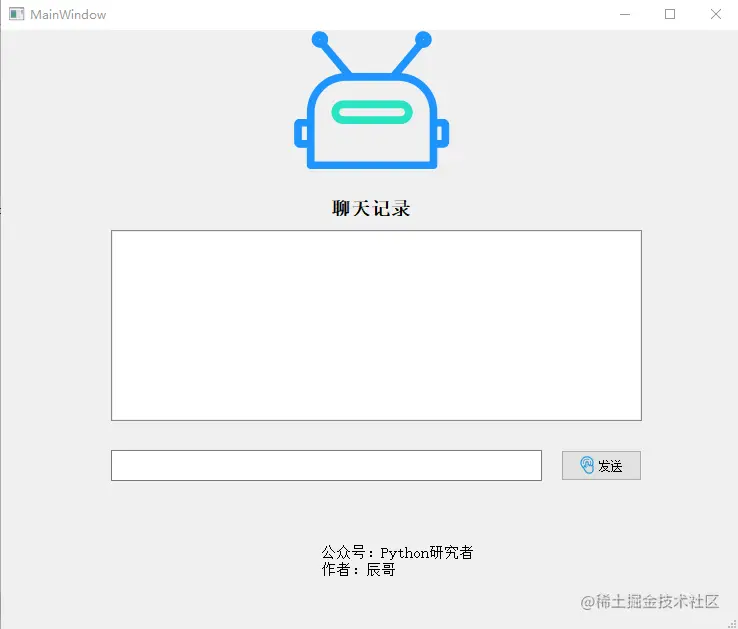738x629 pixels.
Task: Click the finger-tap icon on the send button
Action: coord(587,465)
